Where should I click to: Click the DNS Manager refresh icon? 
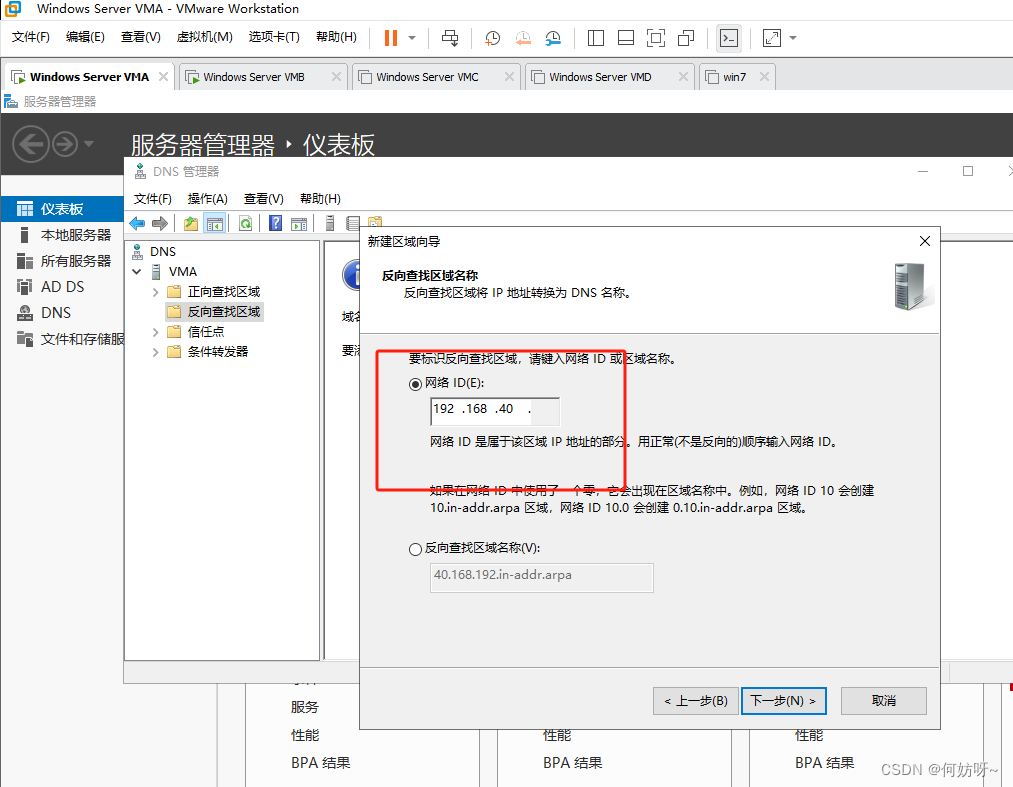[245, 223]
